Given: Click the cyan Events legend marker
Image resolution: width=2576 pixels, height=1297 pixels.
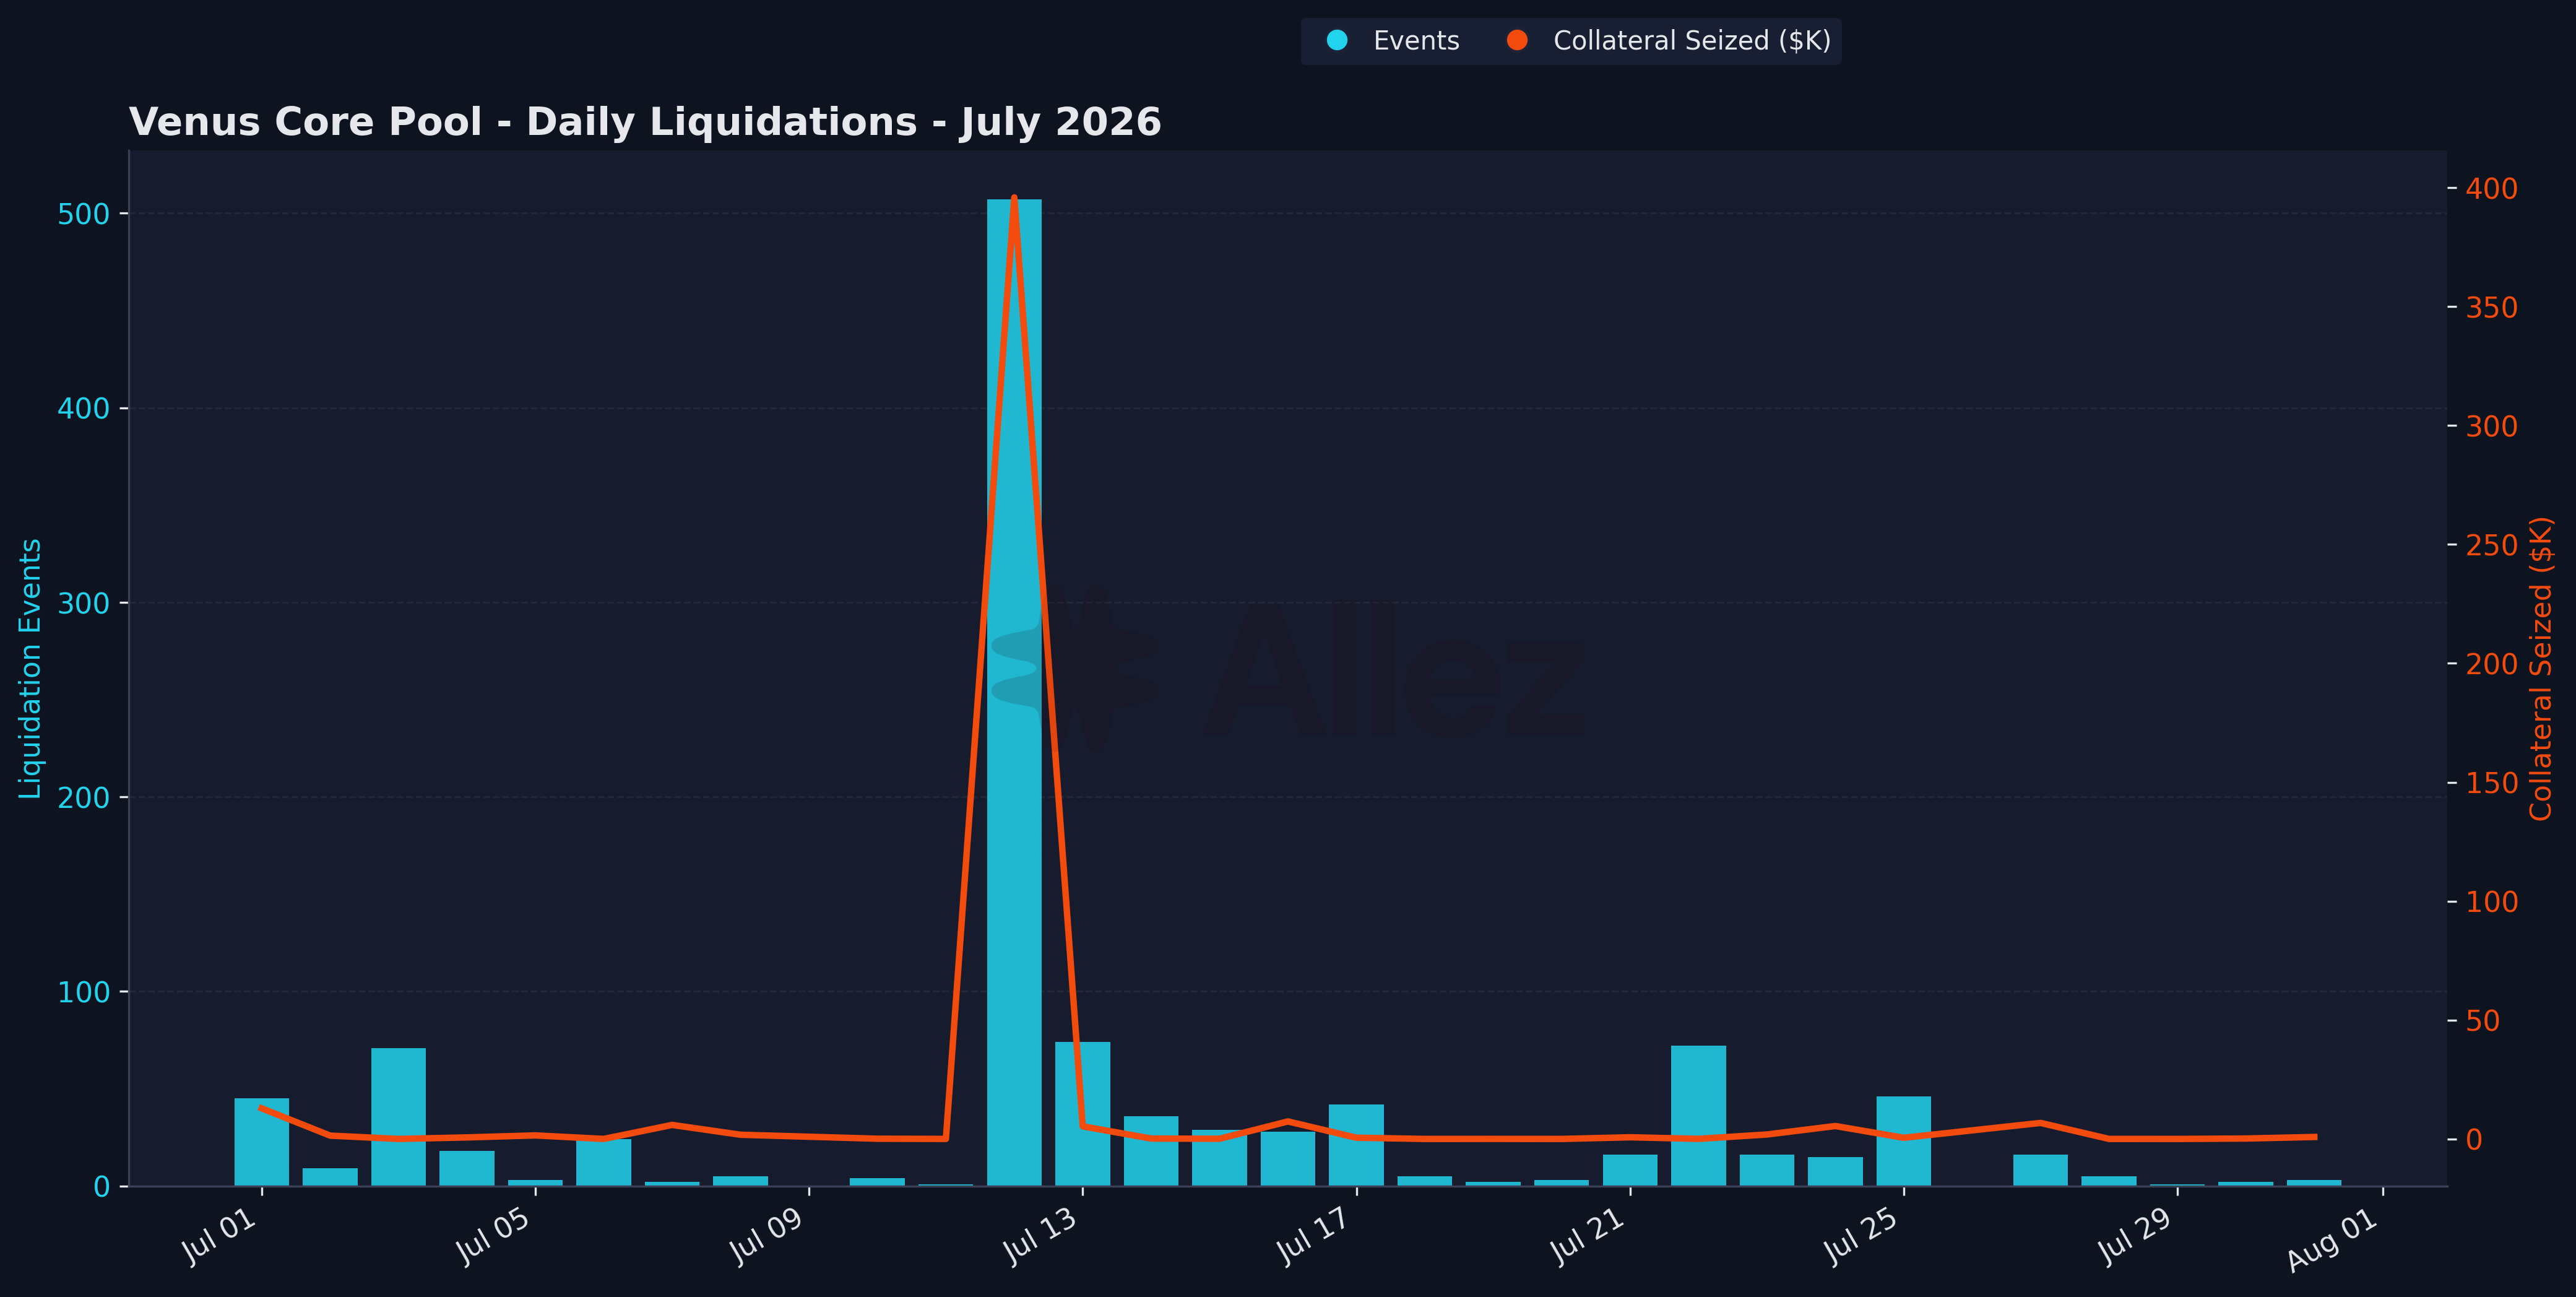Looking at the screenshot, I should pos(1337,40).
